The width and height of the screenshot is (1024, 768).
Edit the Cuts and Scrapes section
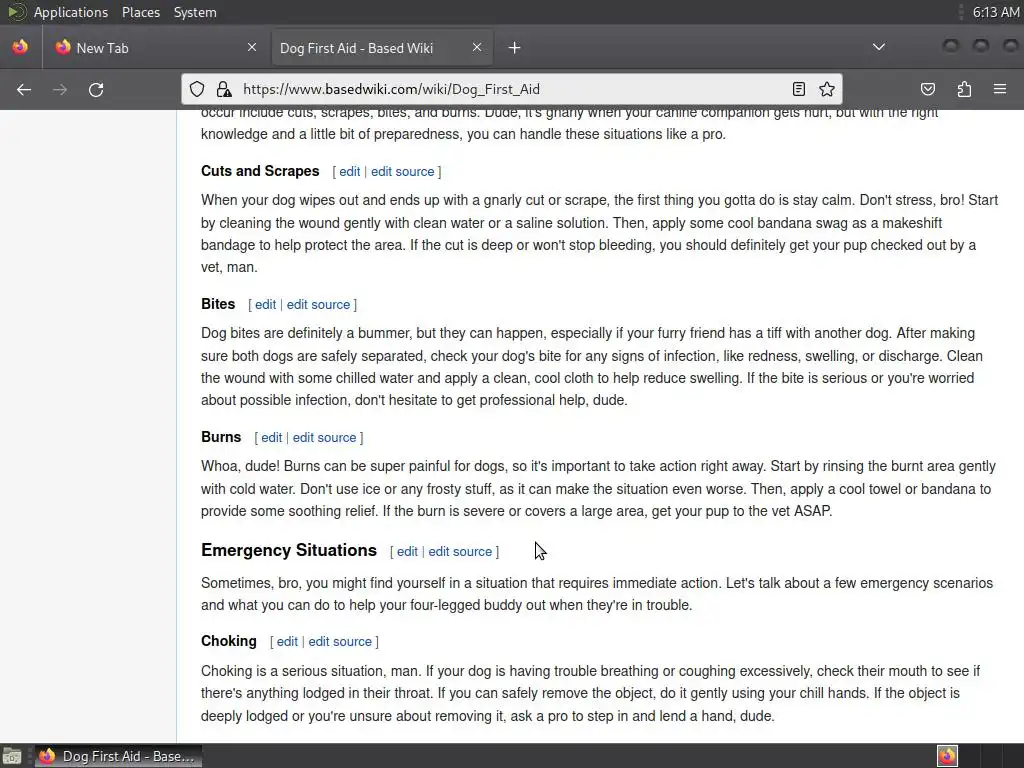(349, 172)
